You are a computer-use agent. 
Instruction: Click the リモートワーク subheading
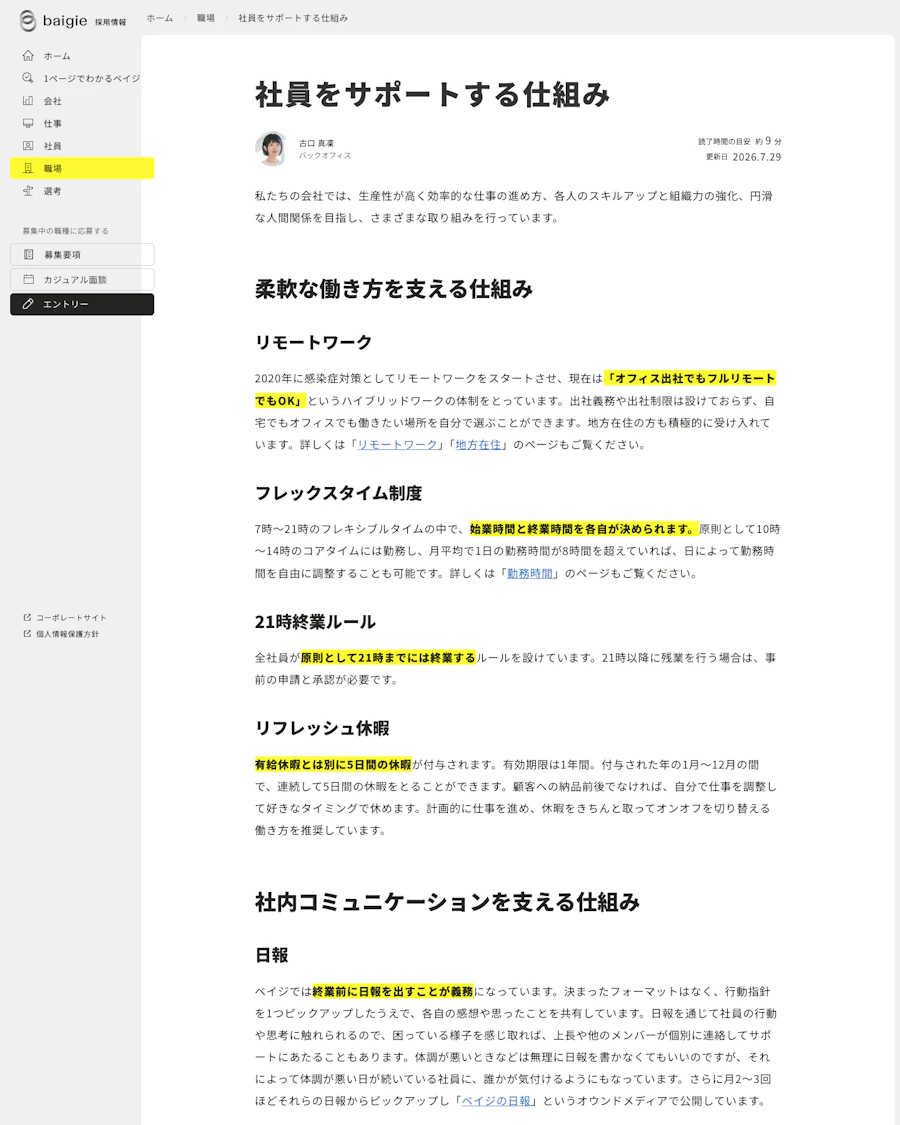tap(314, 342)
